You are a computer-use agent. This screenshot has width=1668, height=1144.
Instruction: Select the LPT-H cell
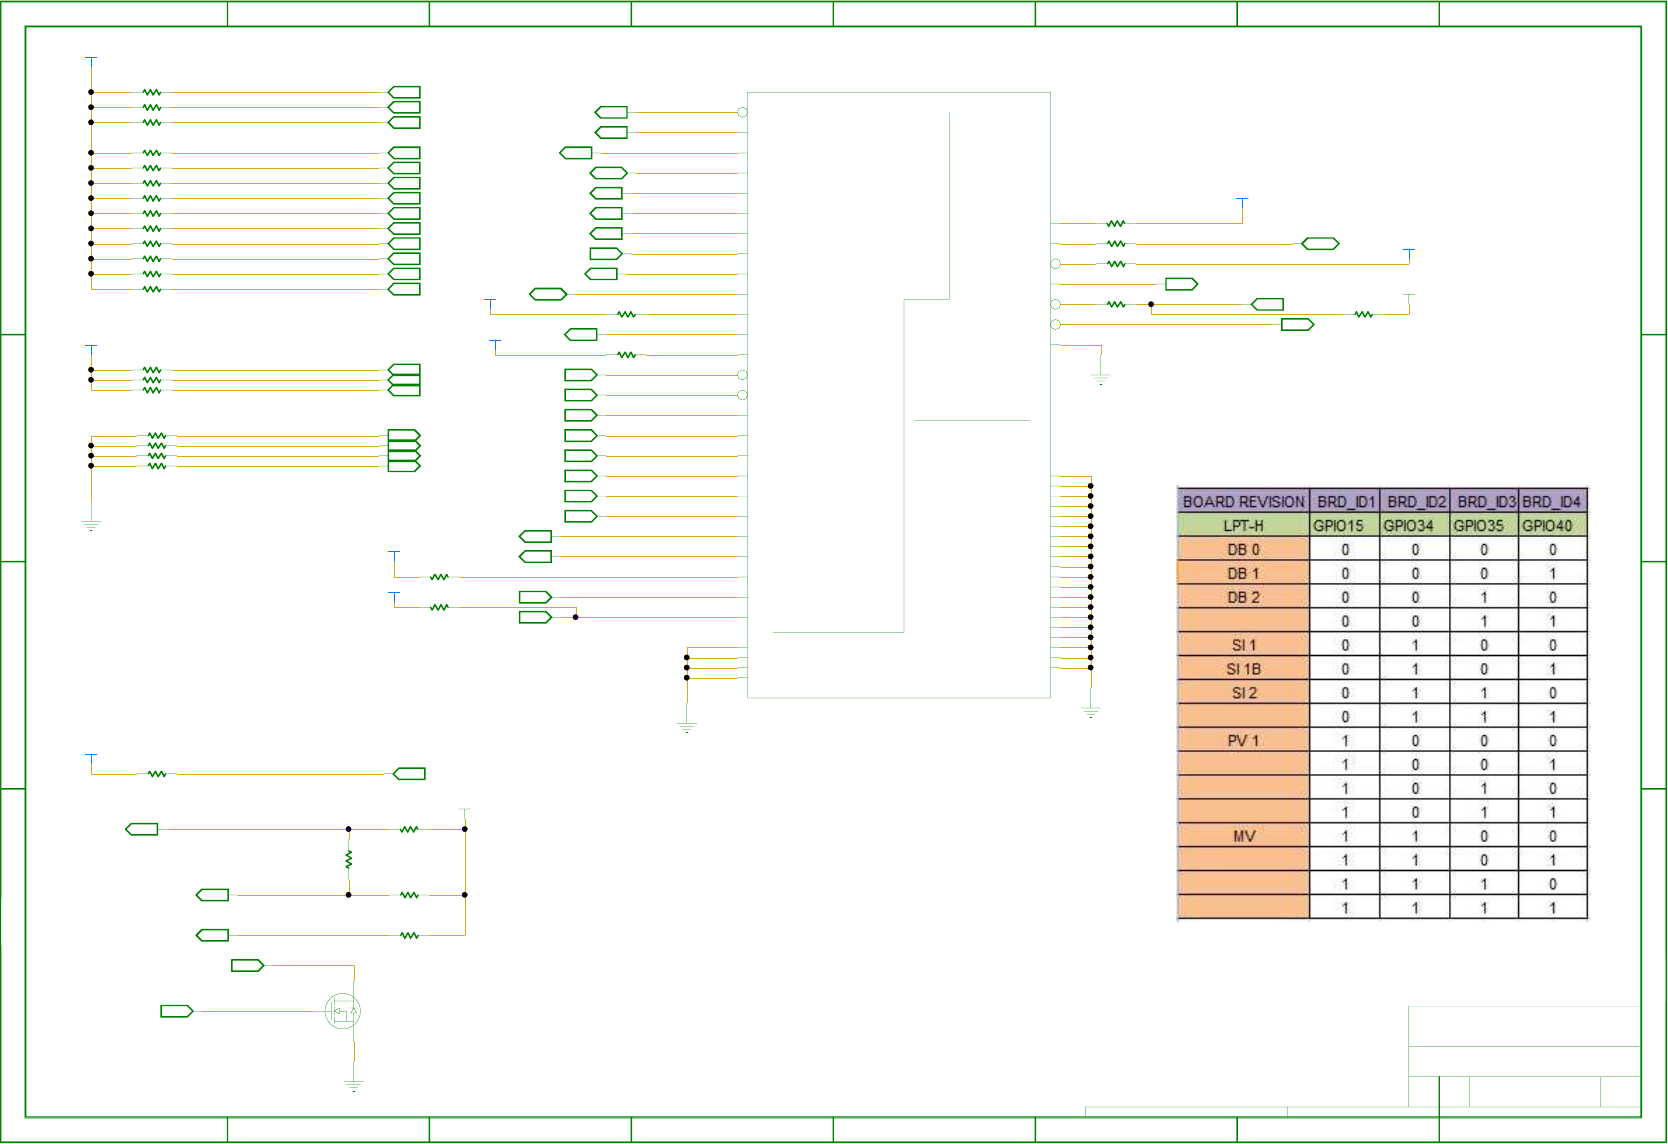(x=1244, y=525)
